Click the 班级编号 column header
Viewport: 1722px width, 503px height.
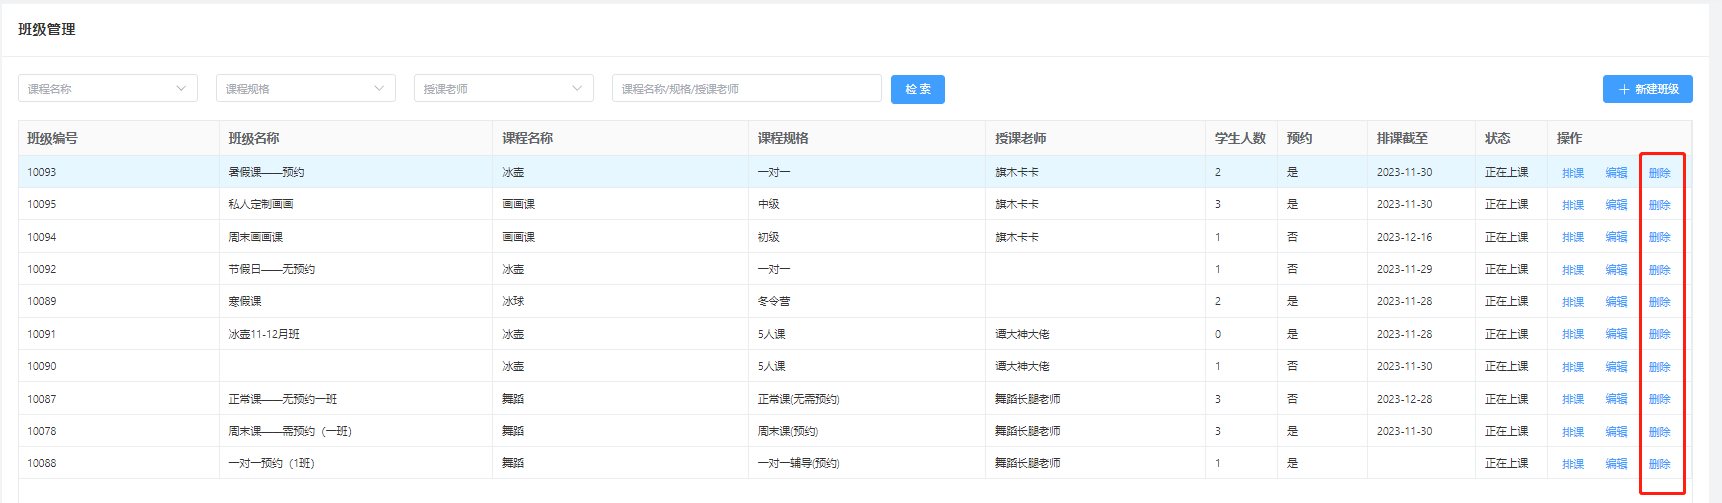point(52,138)
